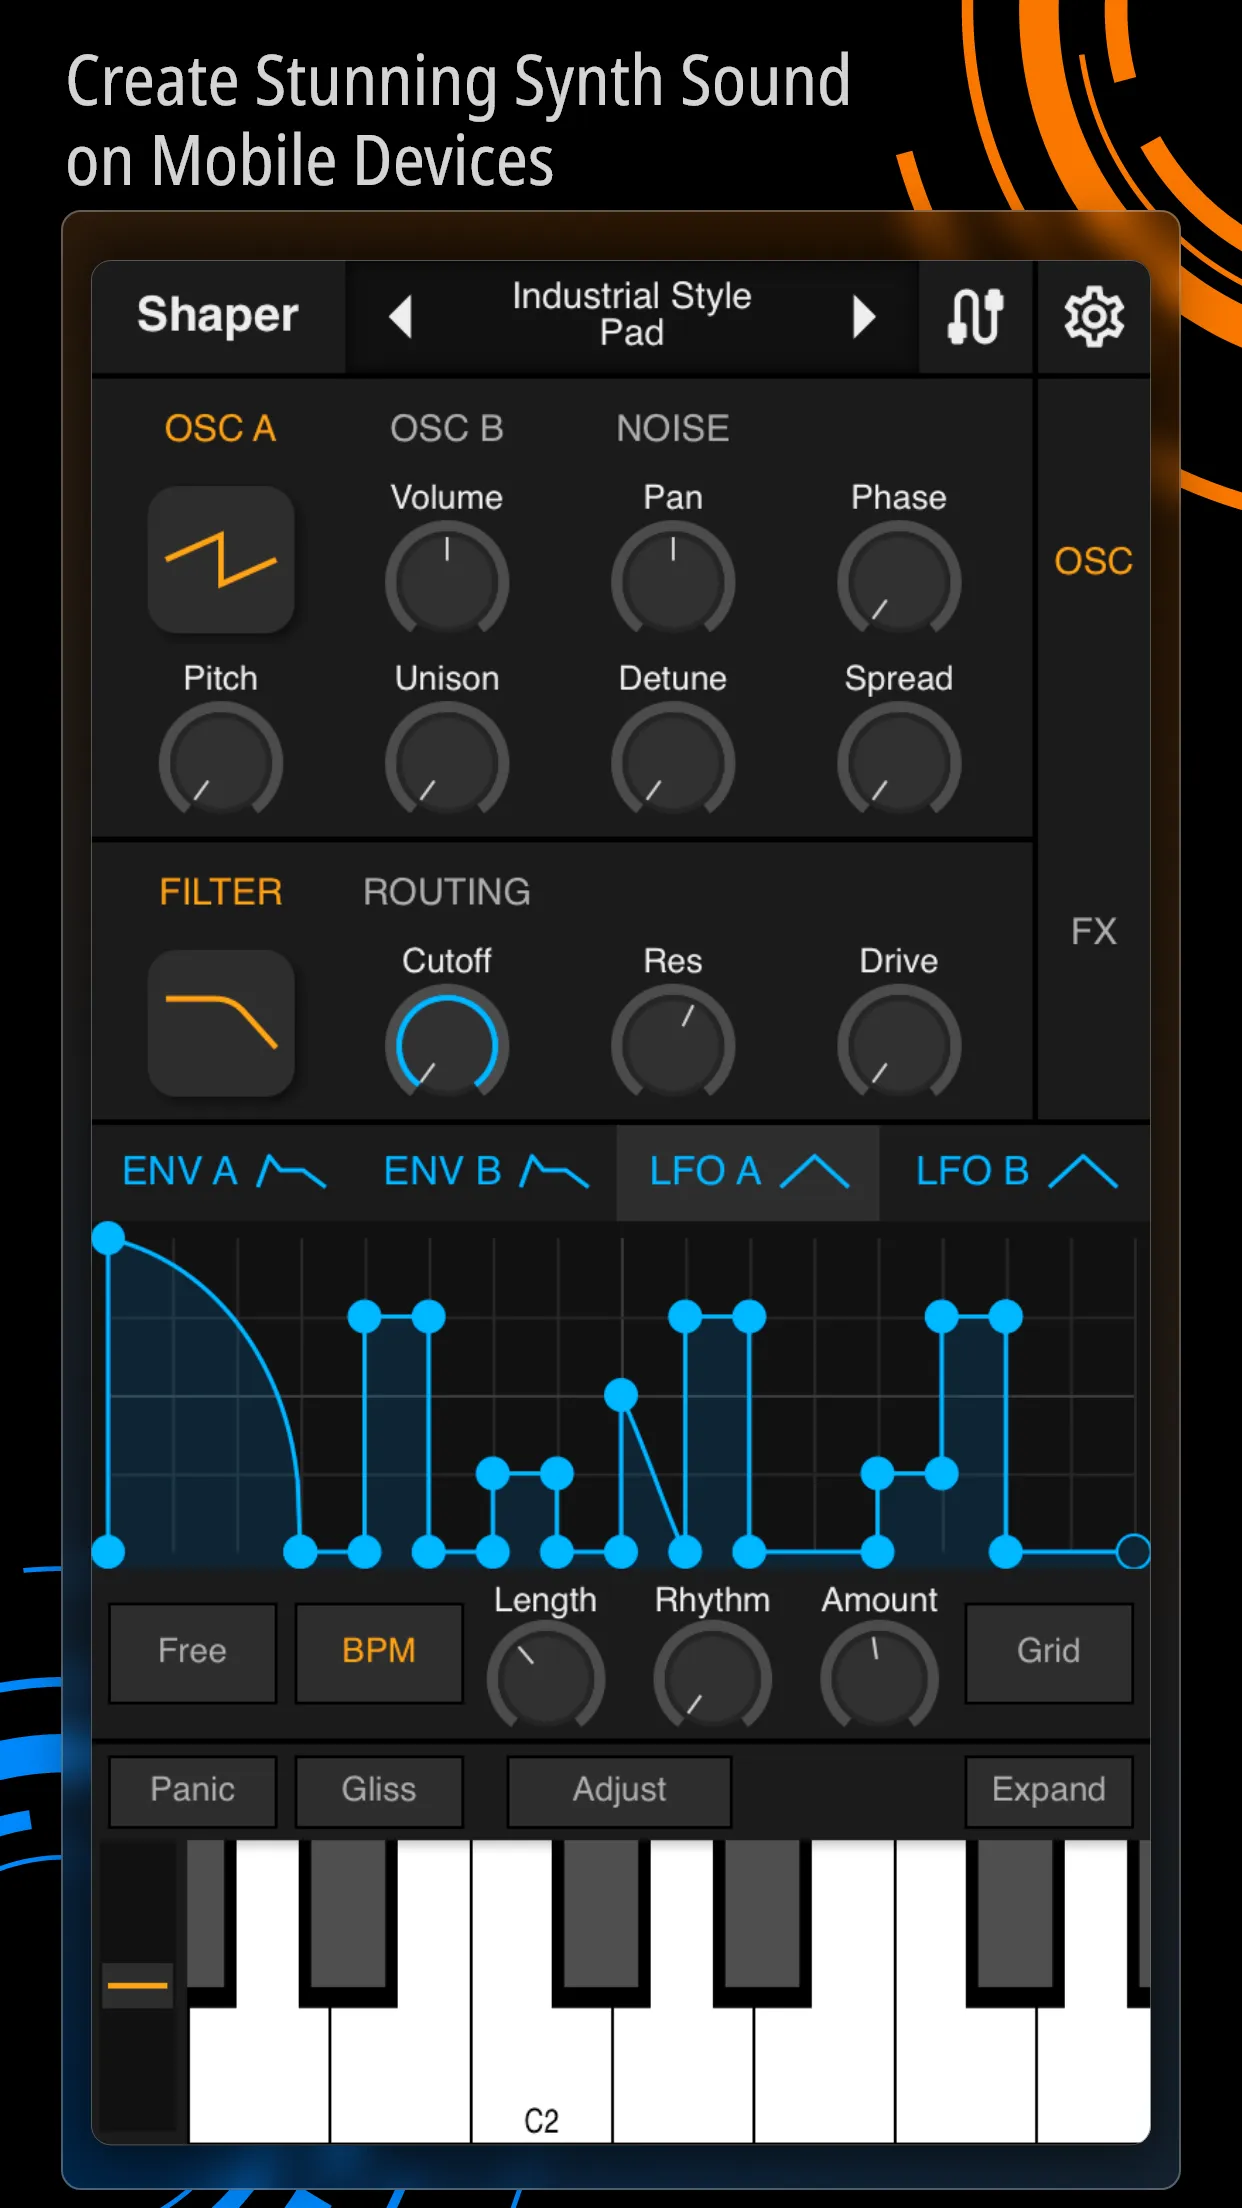The width and height of the screenshot is (1242, 2208).
Task: Toggle the Grid snap button
Action: point(1048,1651)
